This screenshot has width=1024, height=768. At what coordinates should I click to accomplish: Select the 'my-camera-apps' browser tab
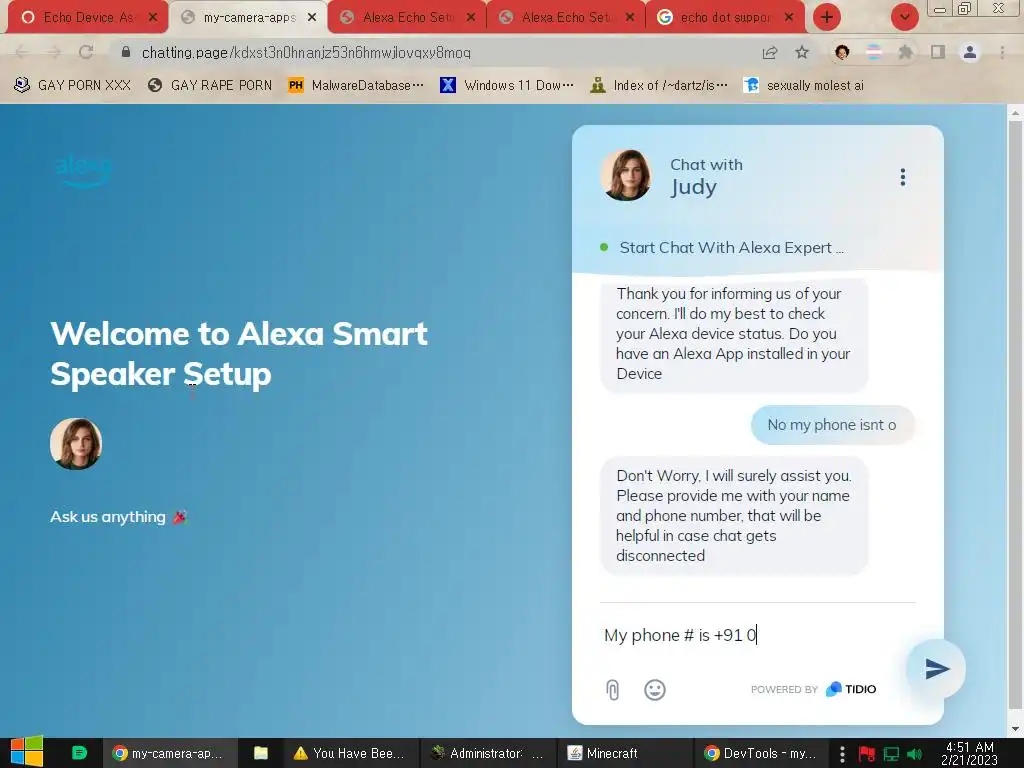point(248,18)
